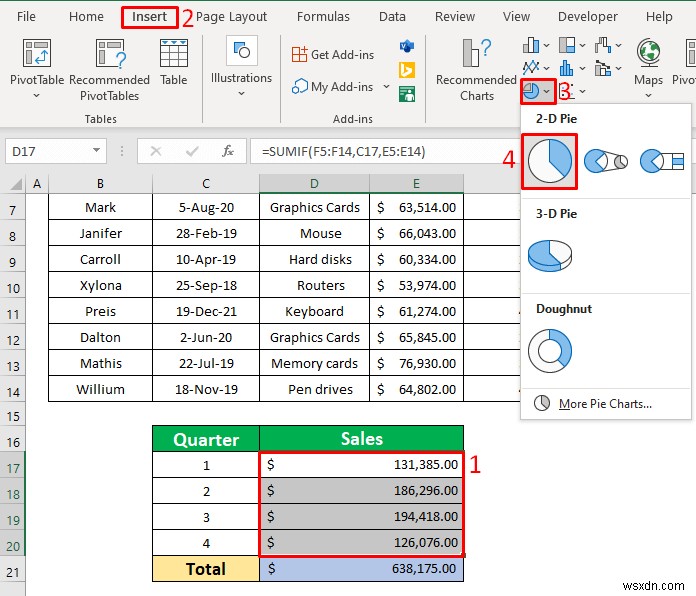Select the Bar of Pie chart option
The height and width of the screenshot is (596, 696).
click(x=662, y=162)
